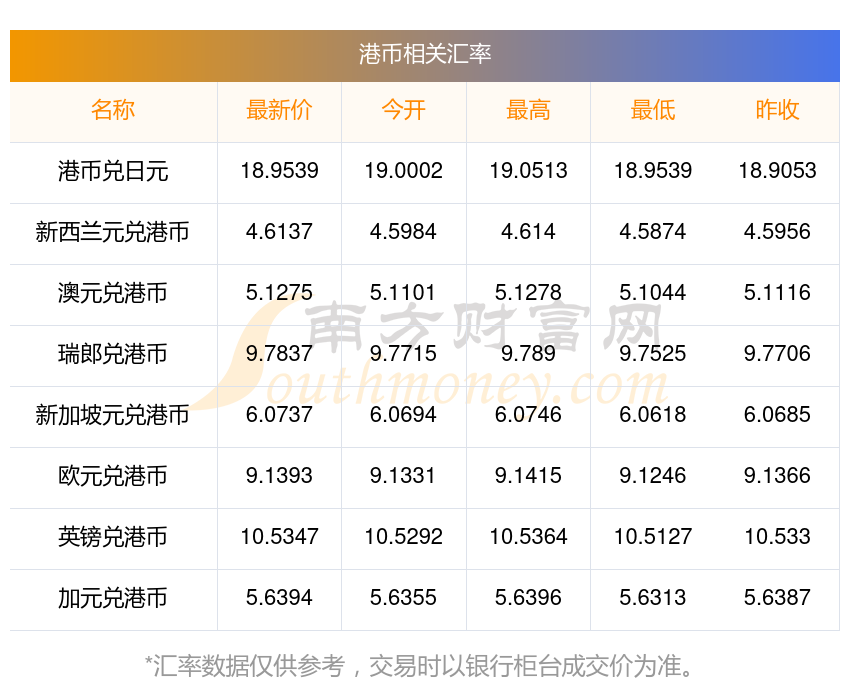The image size is (850, 698).
Task: Click the 5.6396 highest value
Action: 528,597
